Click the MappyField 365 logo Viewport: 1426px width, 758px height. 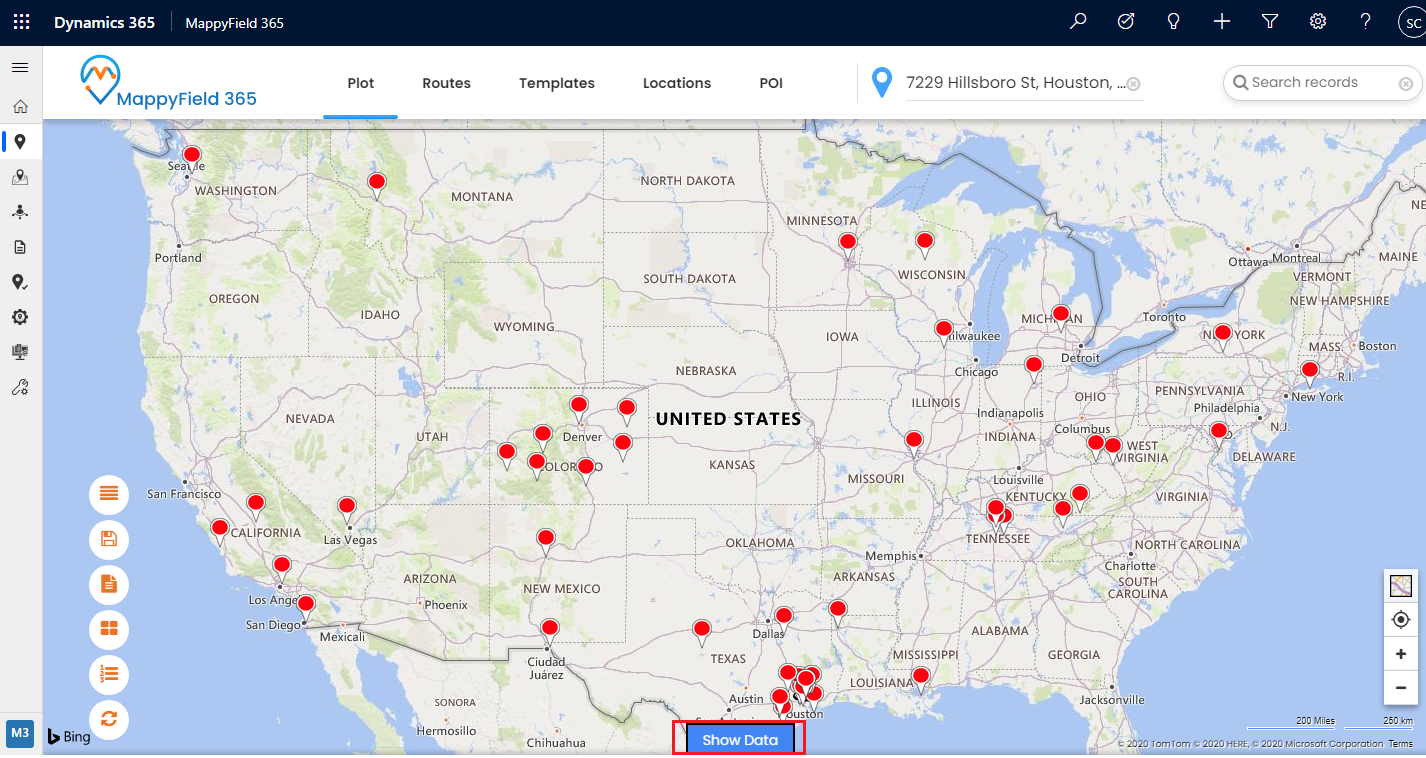[168, 82]
